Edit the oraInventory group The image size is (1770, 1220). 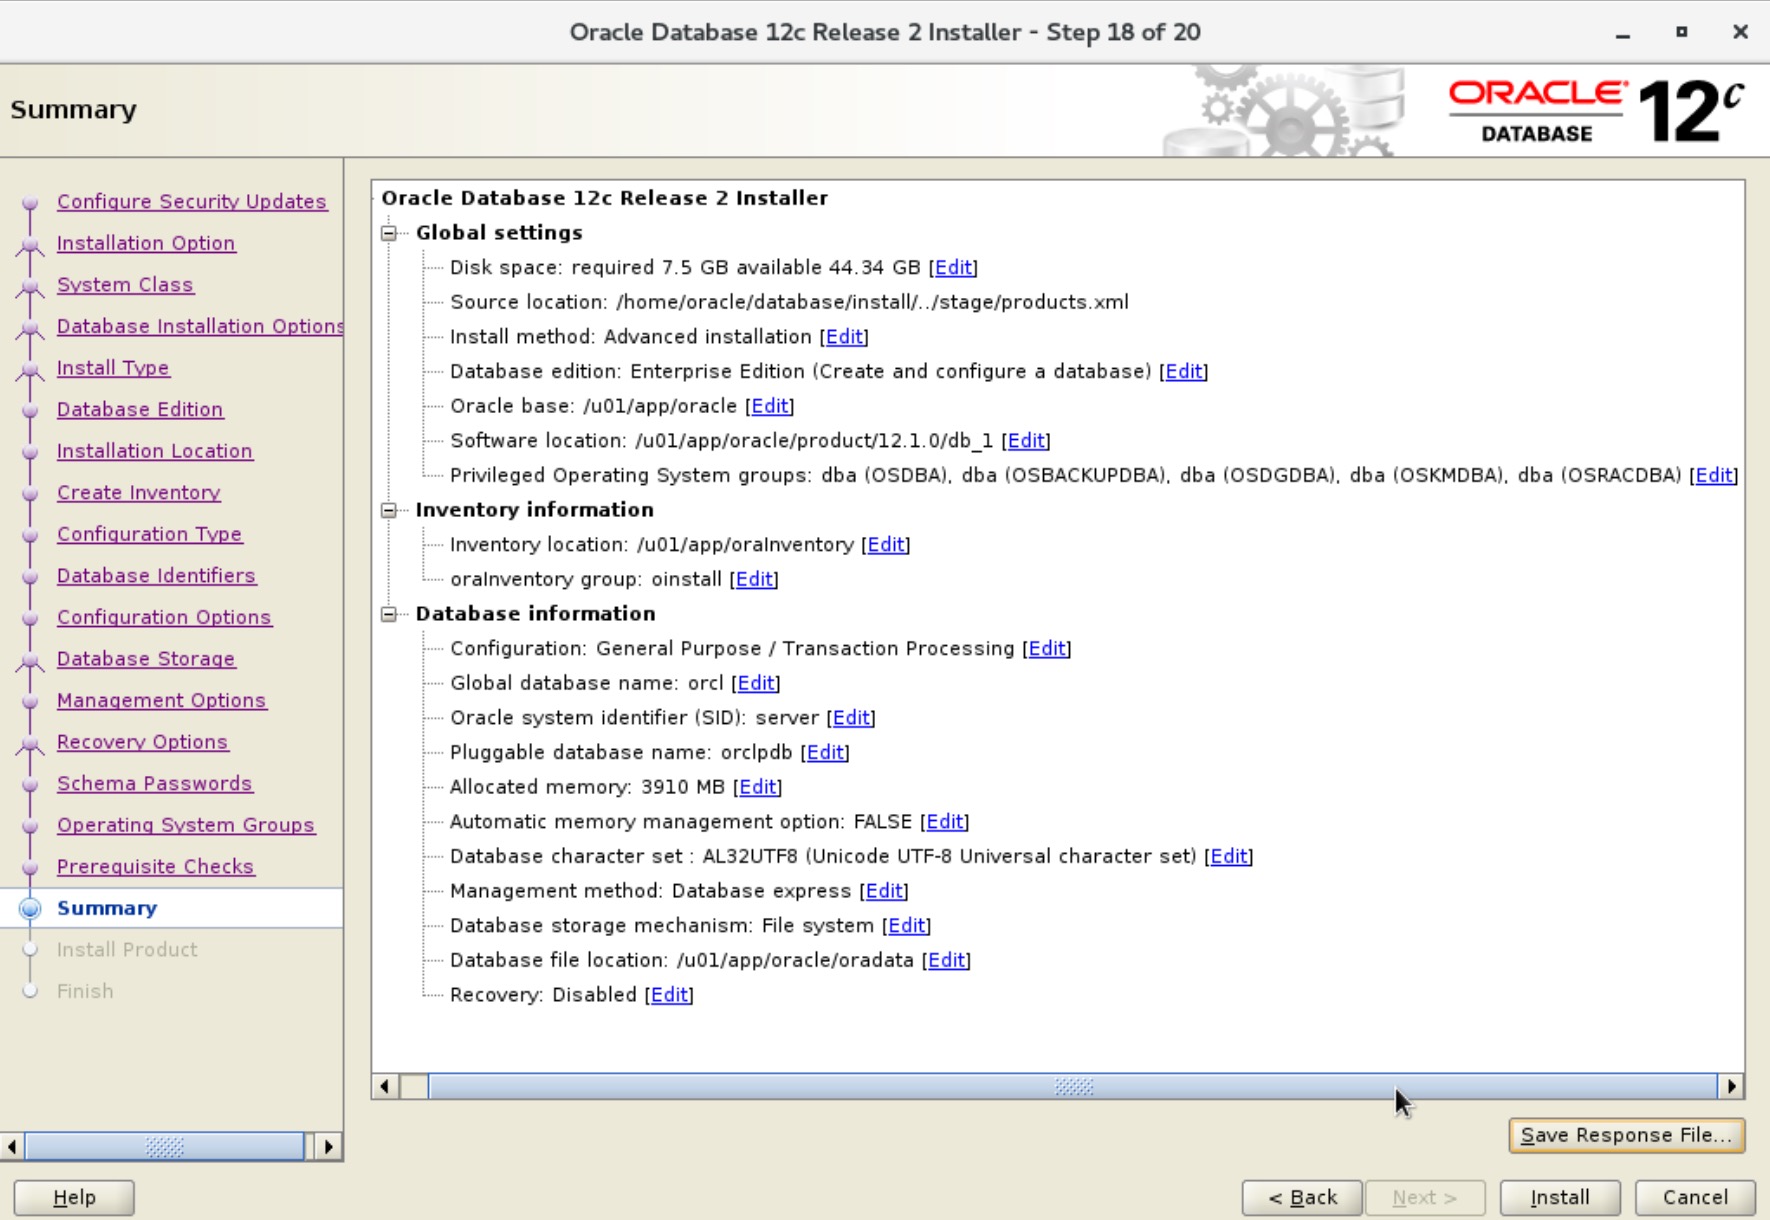coord(754,579)
